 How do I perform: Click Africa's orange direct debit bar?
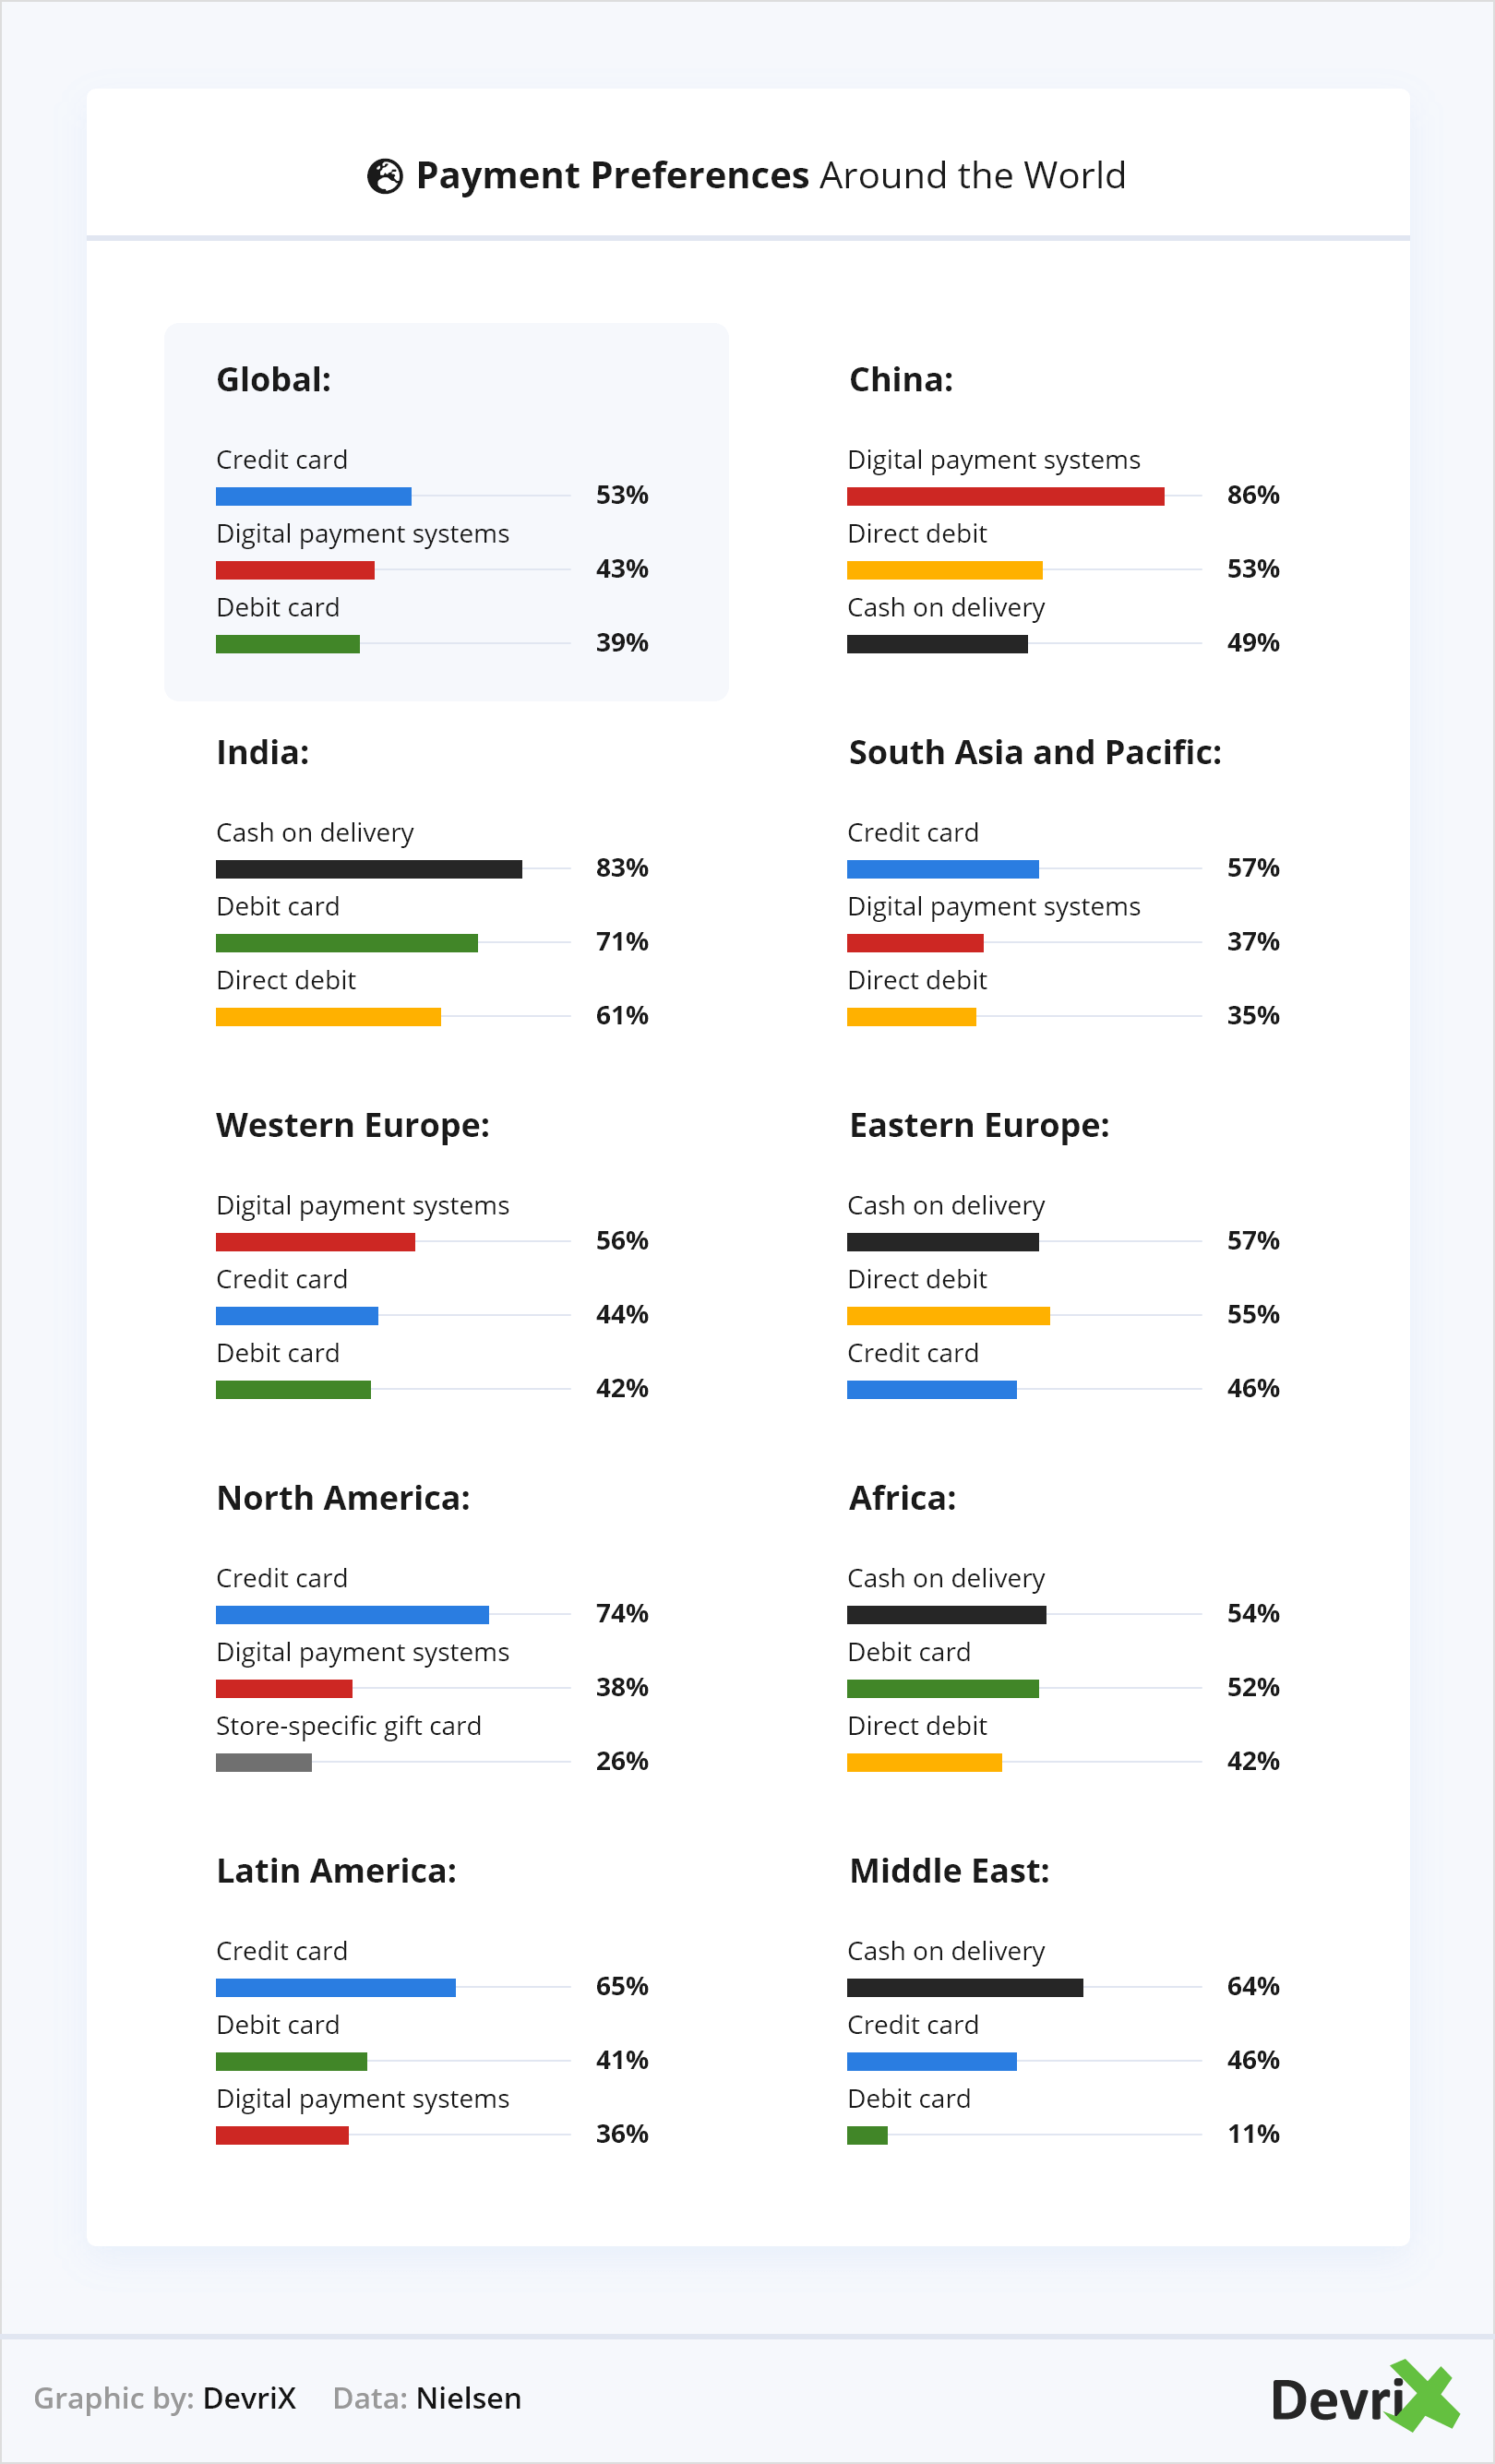click(x=924, y=1762)
